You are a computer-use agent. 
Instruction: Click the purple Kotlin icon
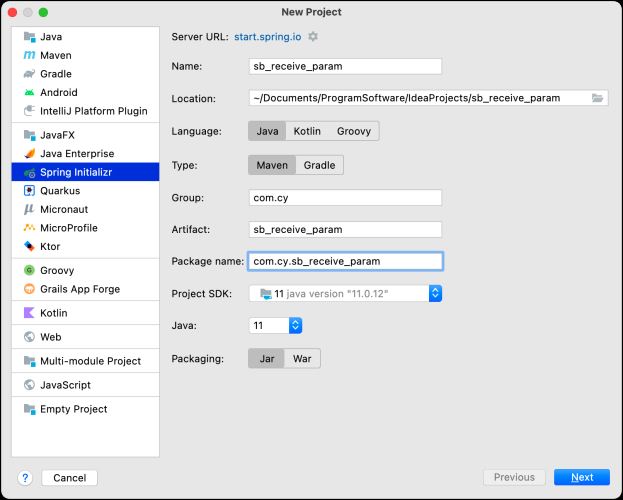pos(29,313)
